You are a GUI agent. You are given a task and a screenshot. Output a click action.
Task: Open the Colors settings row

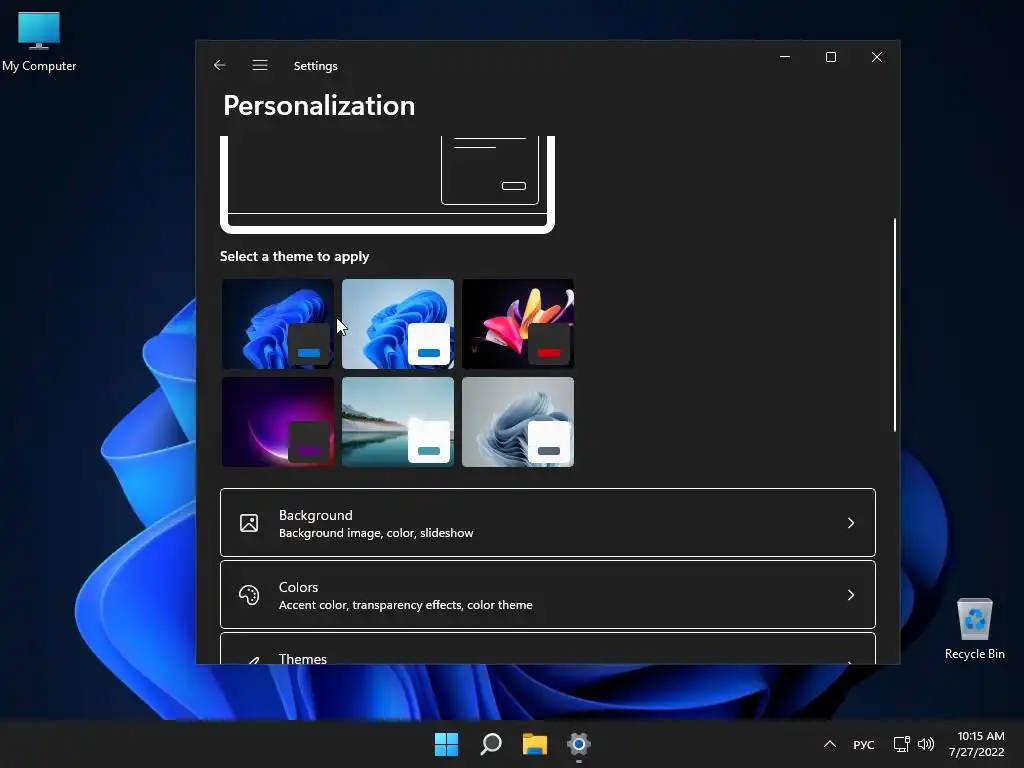(x=548, y=594)
